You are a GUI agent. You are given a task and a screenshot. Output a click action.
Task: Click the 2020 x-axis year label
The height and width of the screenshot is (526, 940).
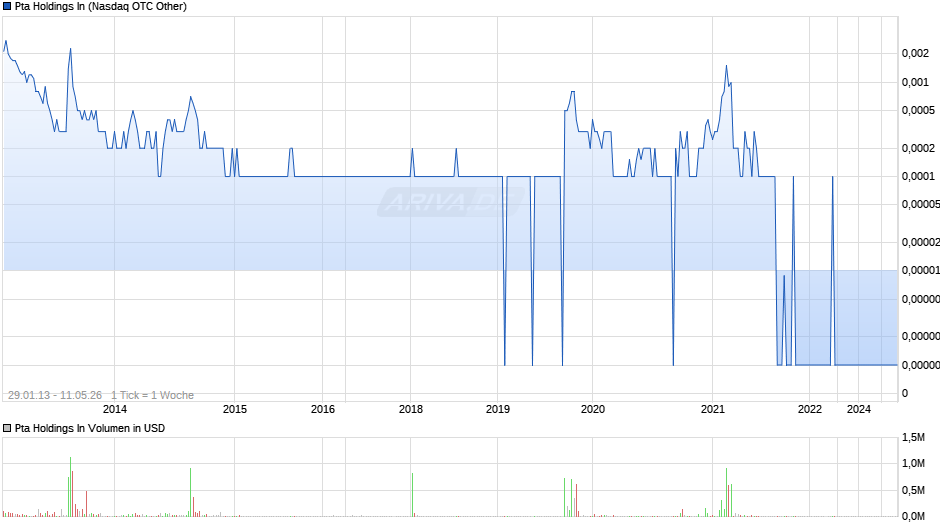coord(593,409)
